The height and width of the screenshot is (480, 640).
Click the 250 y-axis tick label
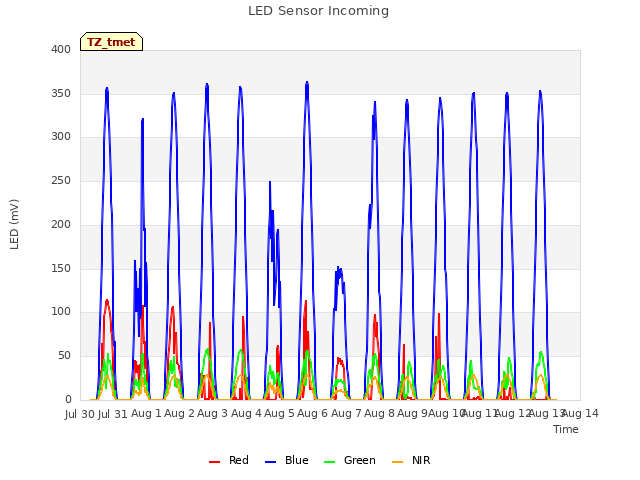click(x=61, y=180)
